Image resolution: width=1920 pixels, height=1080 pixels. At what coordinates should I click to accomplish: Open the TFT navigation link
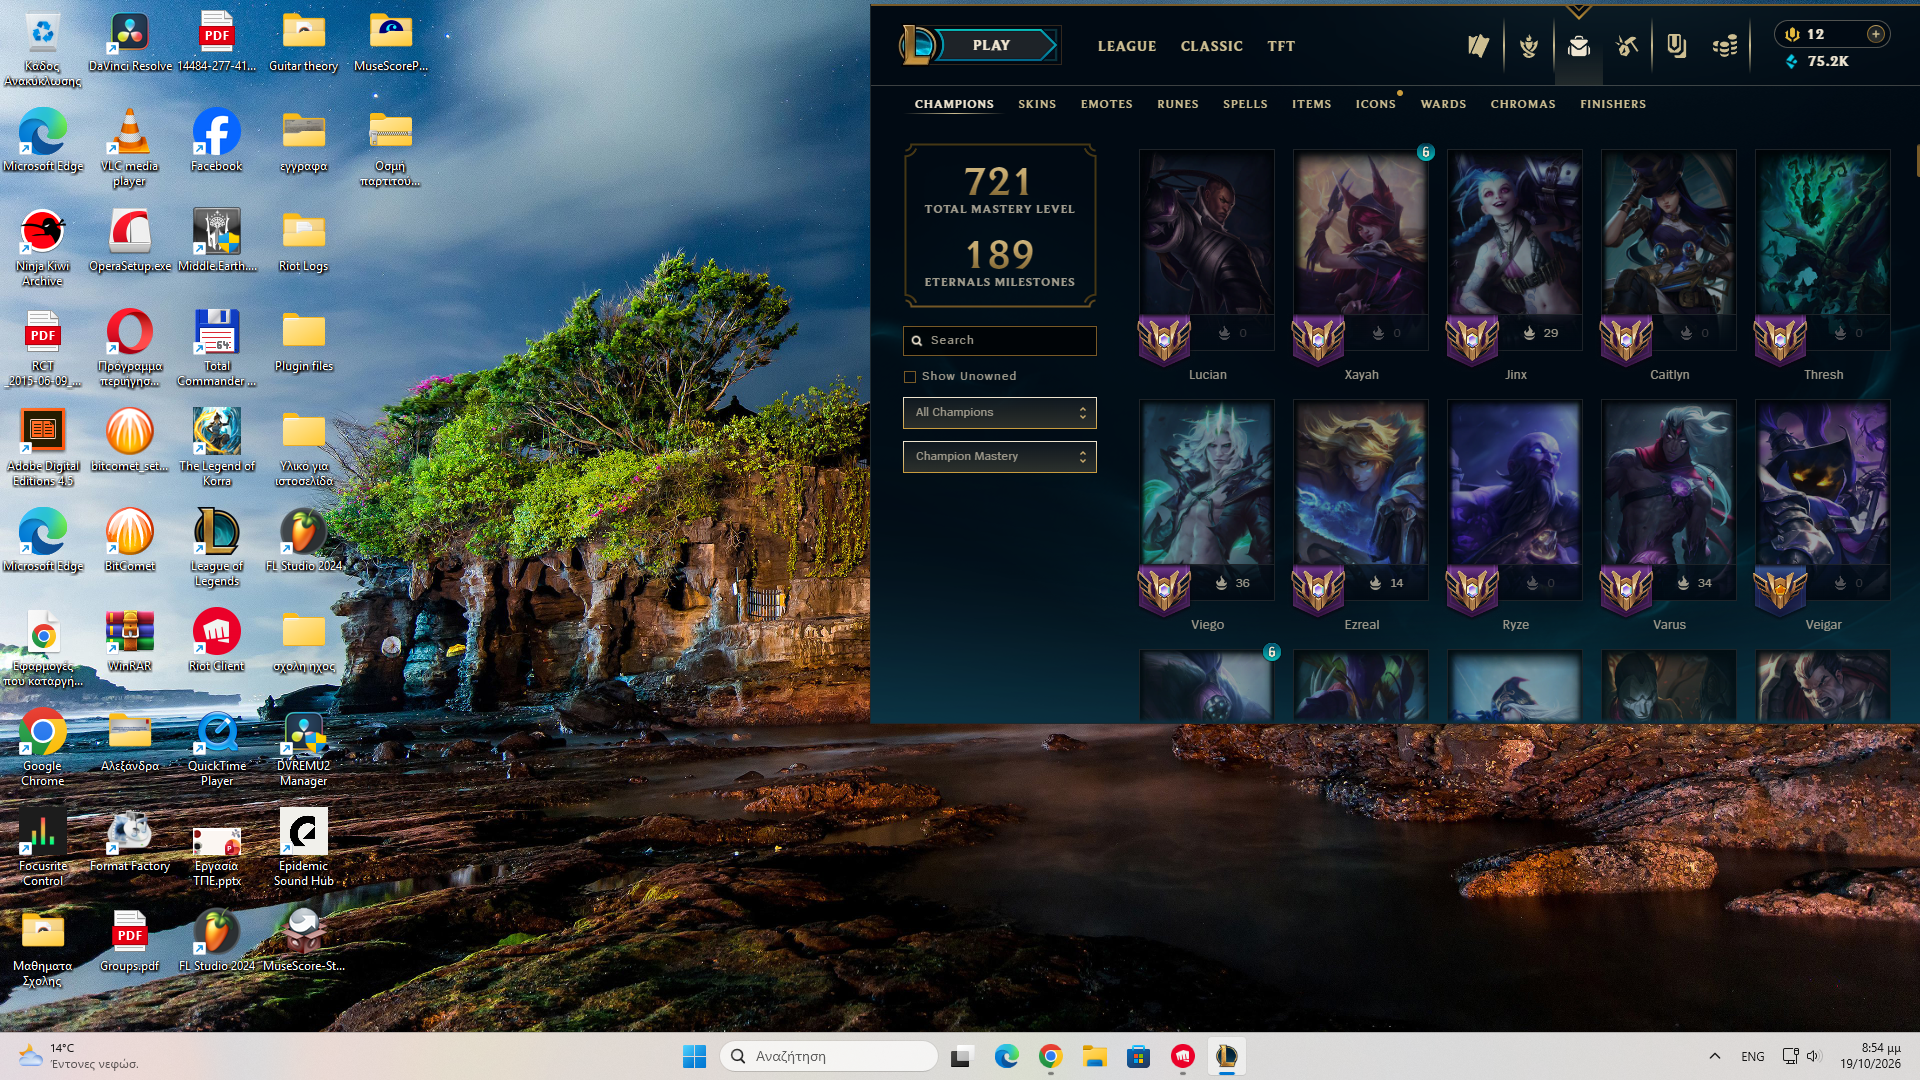pos(1281,46)
